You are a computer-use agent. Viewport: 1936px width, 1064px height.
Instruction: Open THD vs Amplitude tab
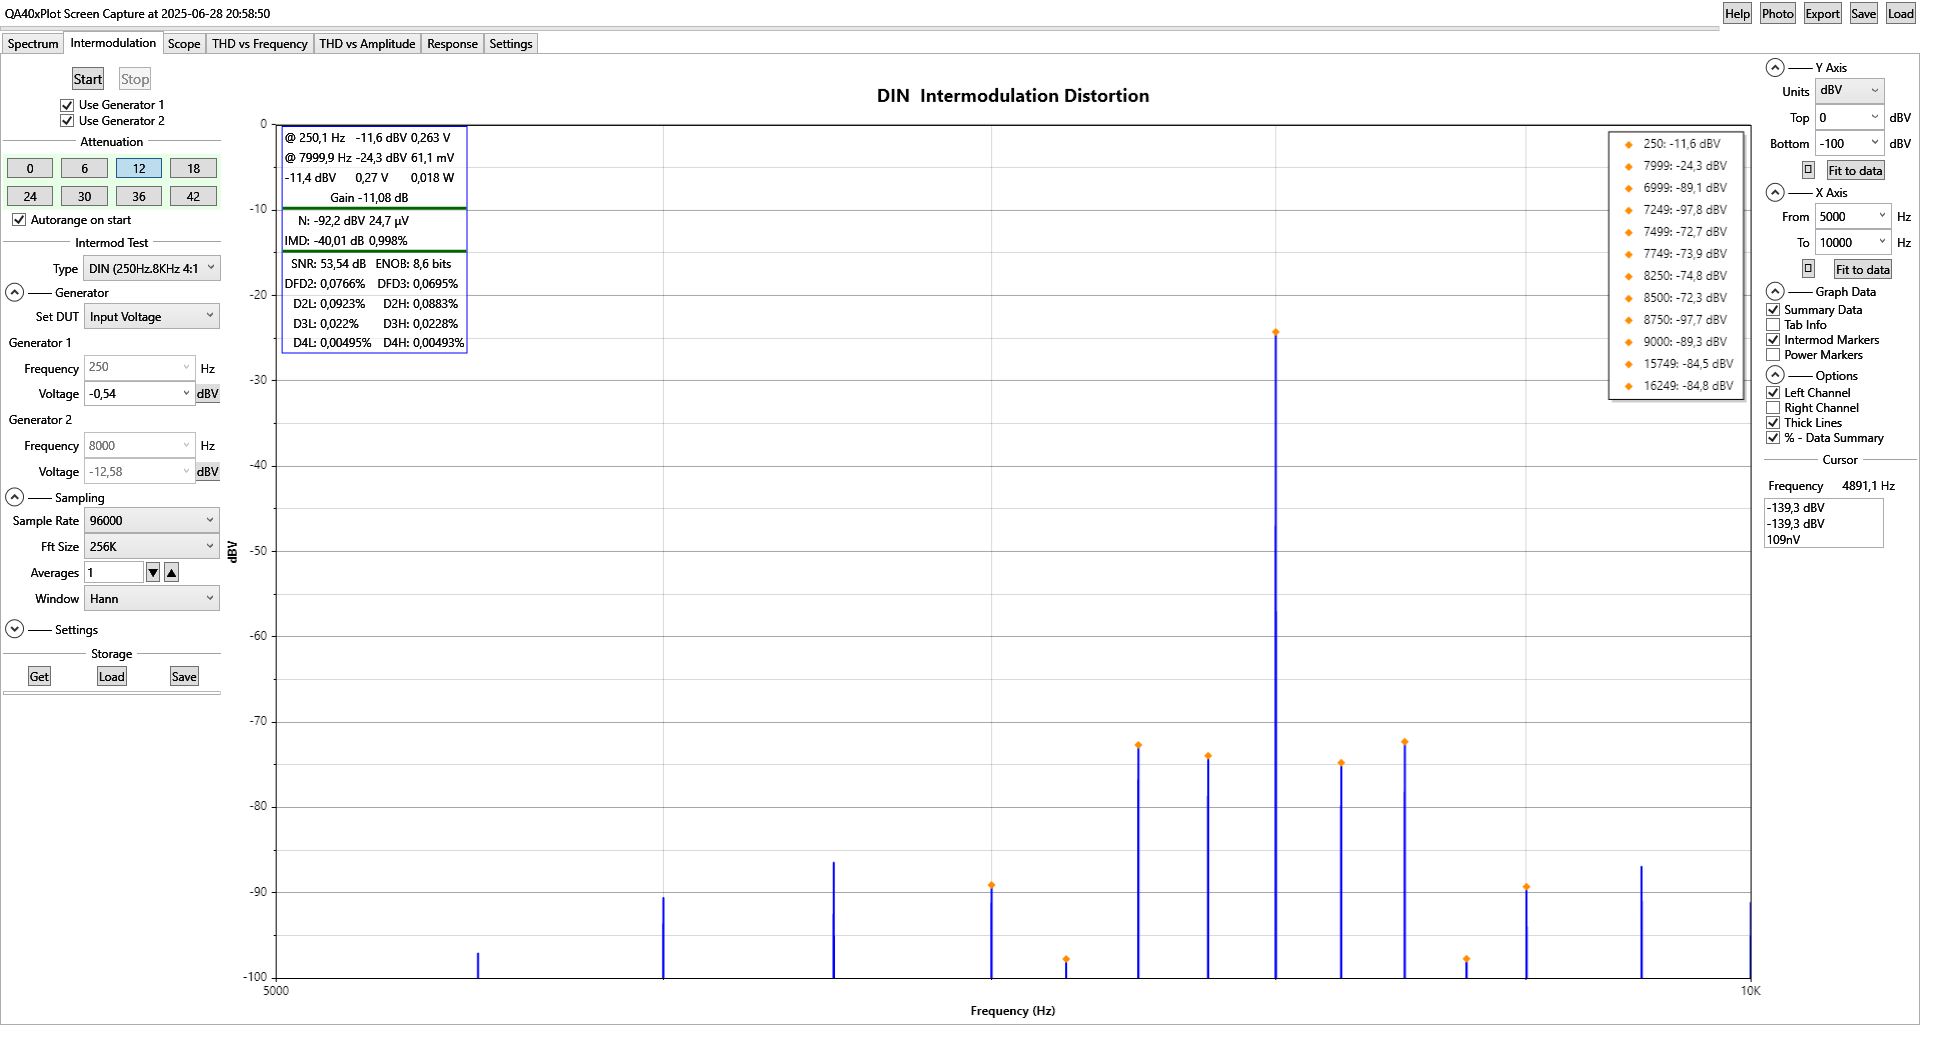[x=367, y=44]
